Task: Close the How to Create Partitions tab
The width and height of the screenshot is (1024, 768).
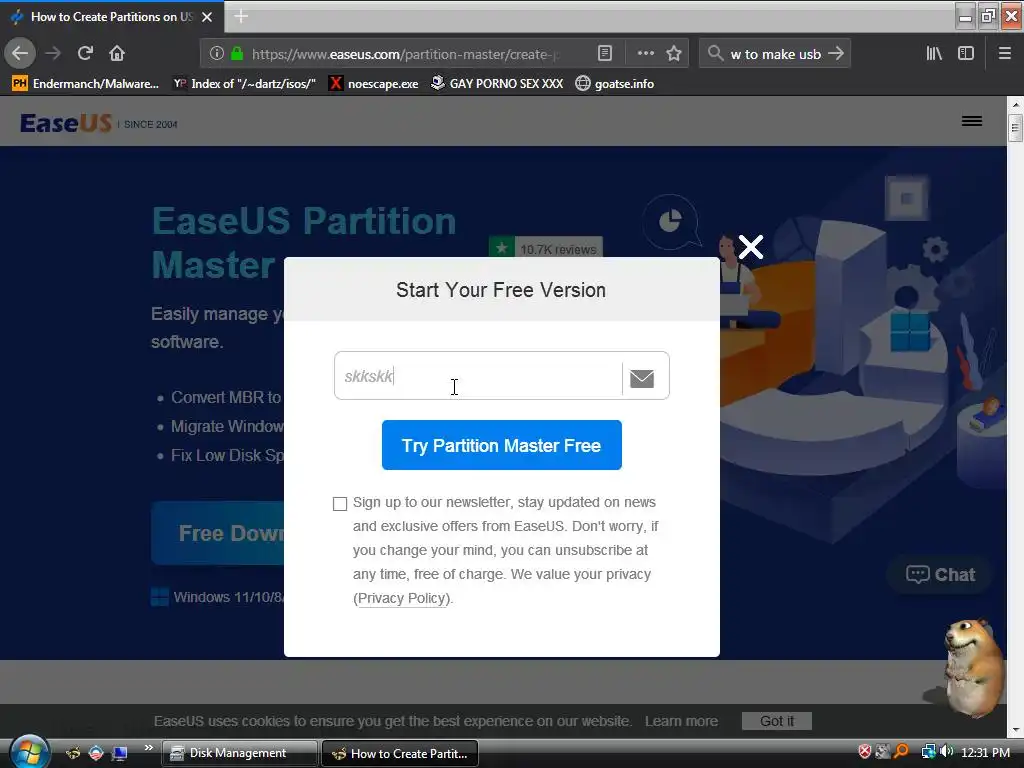Action: [x=207, y=17]
